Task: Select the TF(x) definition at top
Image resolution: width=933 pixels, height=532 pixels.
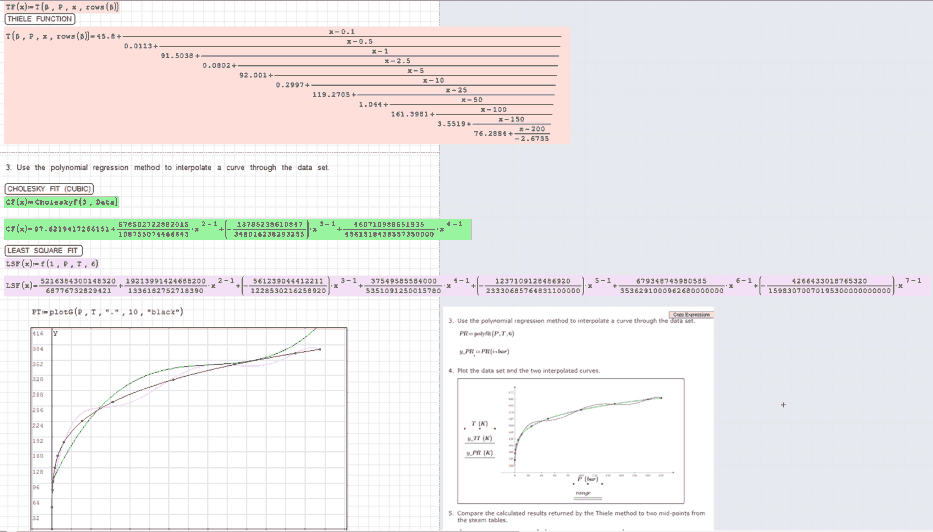Action: pyautogui.click(x=62, y=7)
